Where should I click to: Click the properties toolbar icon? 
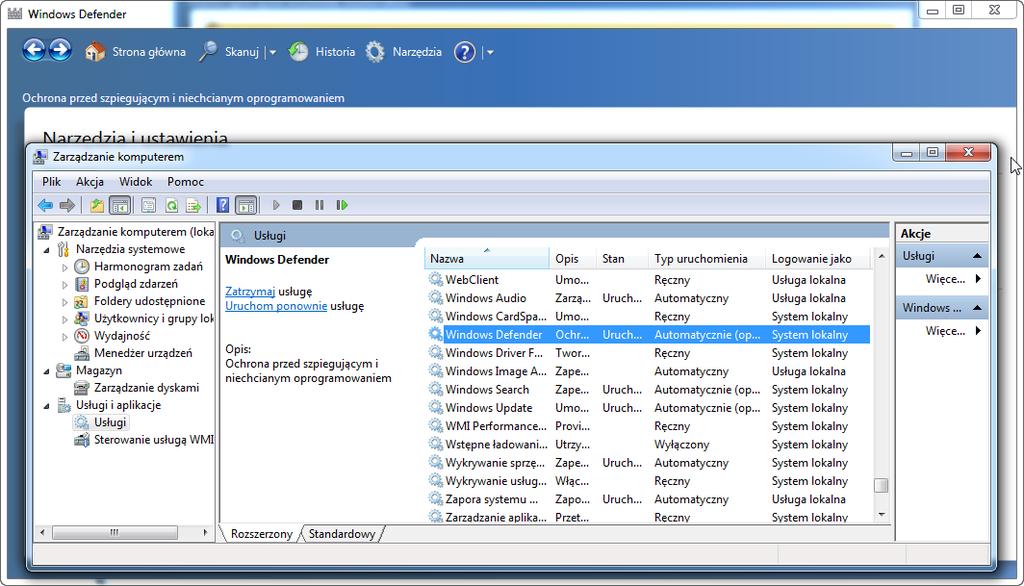tap(148, 205)
